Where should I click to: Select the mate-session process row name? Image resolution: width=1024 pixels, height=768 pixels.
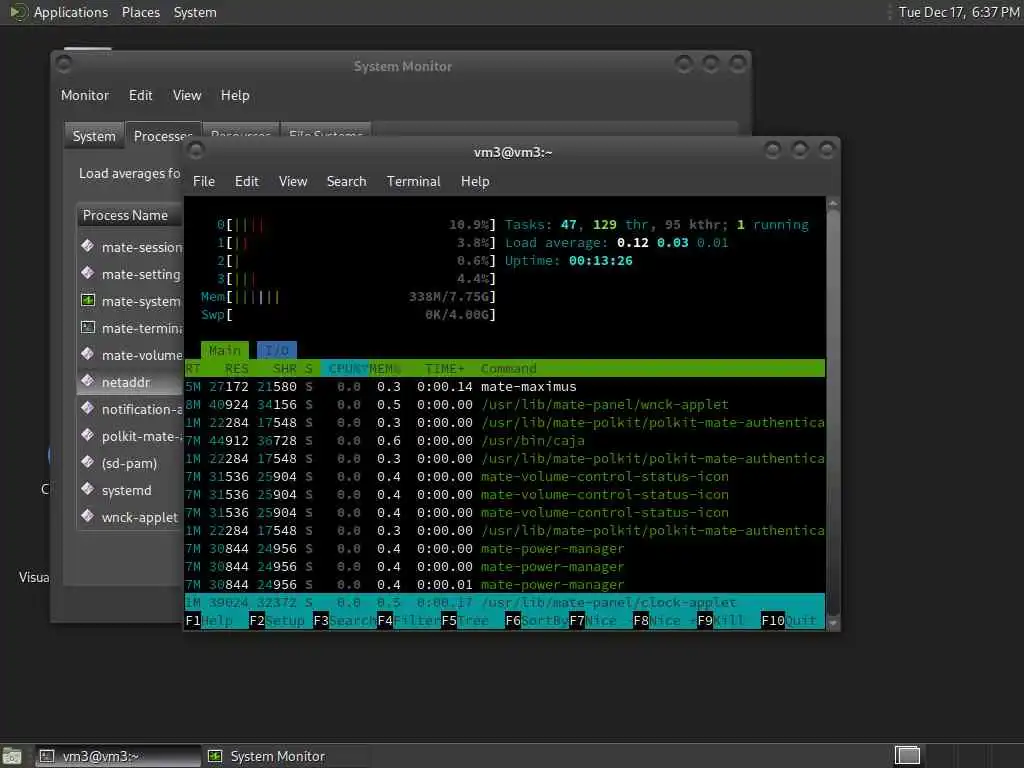click(142, 248)
